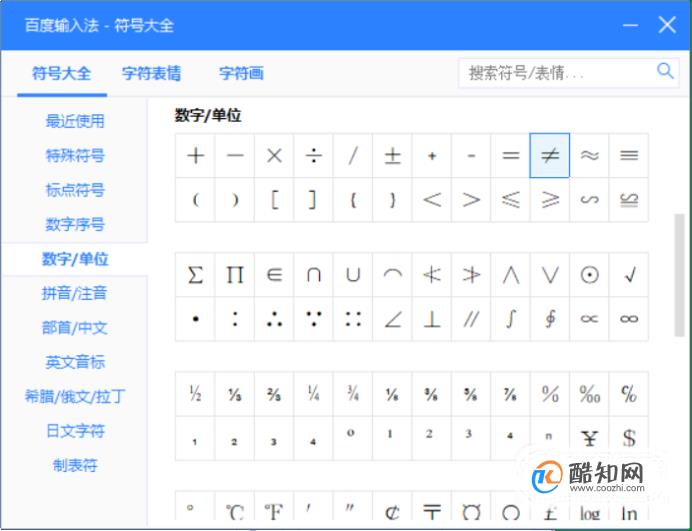The width and height of the screenshot is (692, 531).
Task: Open the 制表符 category
Action: [75, 465]
